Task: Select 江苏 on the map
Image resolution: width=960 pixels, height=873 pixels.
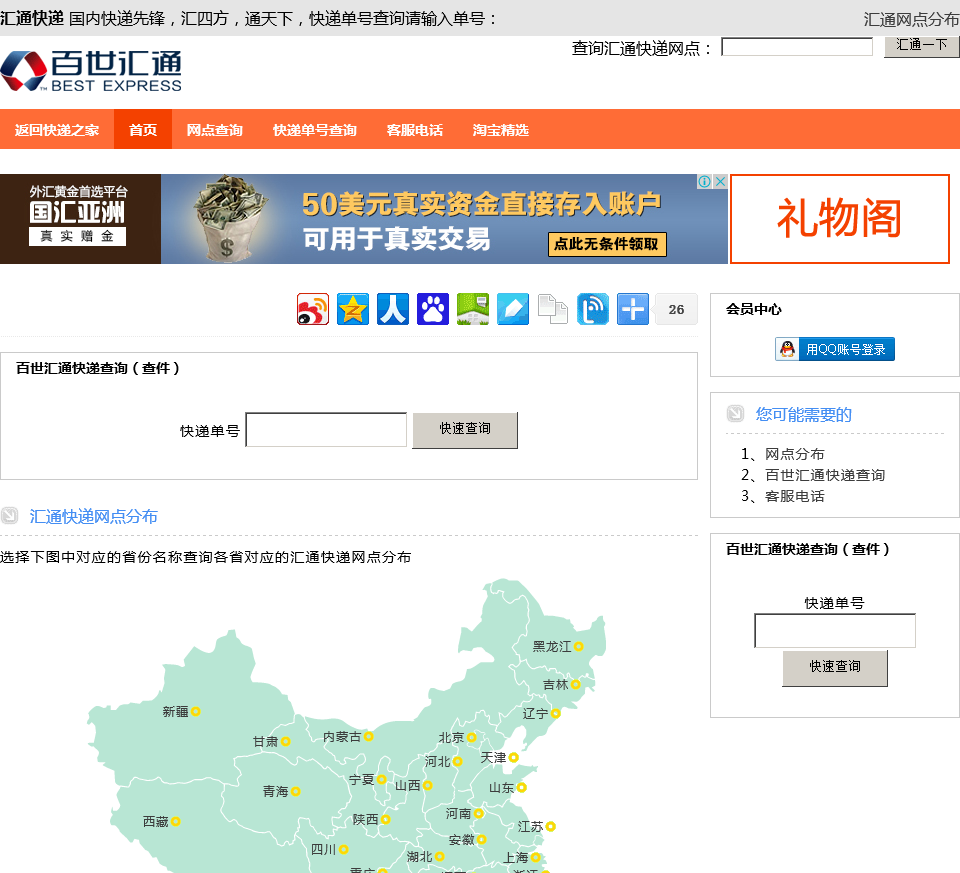Action: [x=536, y=826]
